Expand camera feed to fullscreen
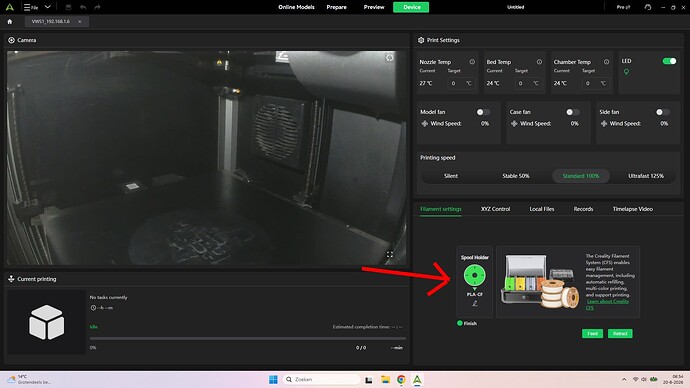Screen dimensions: 690x388 (x=389, y=254)
